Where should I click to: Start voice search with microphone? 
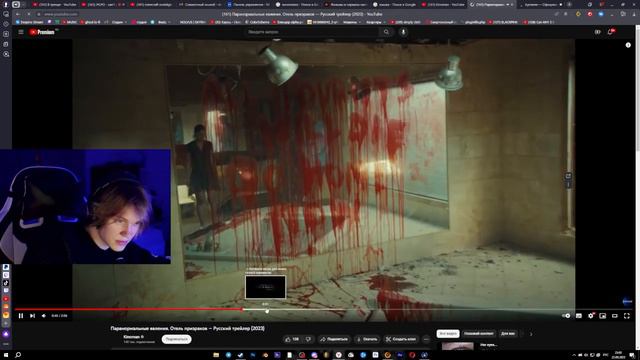pos(403,32)
